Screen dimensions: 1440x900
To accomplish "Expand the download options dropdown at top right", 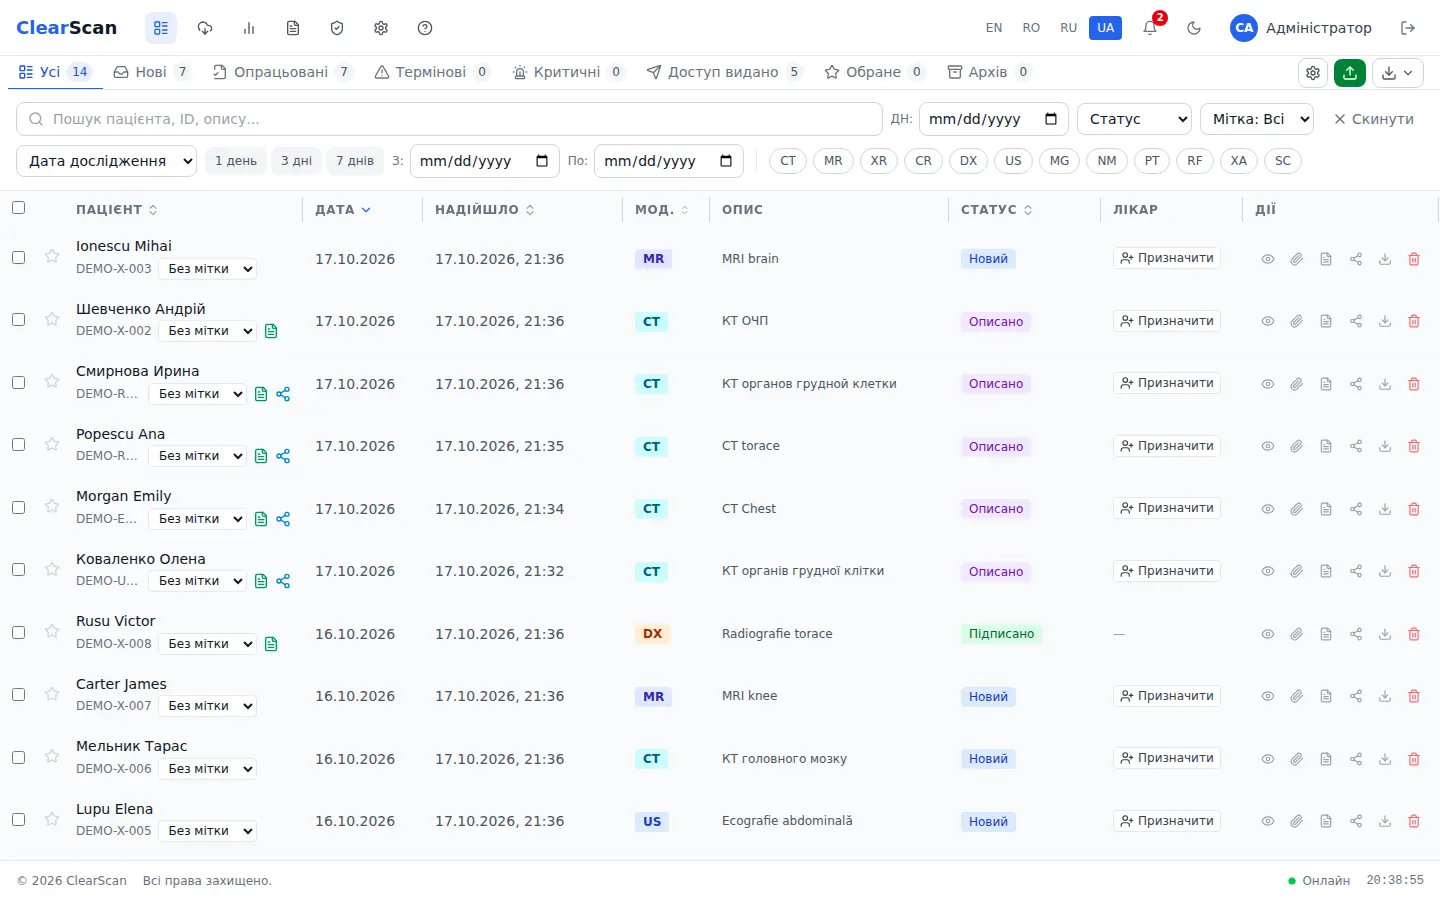I will 1398,72.
